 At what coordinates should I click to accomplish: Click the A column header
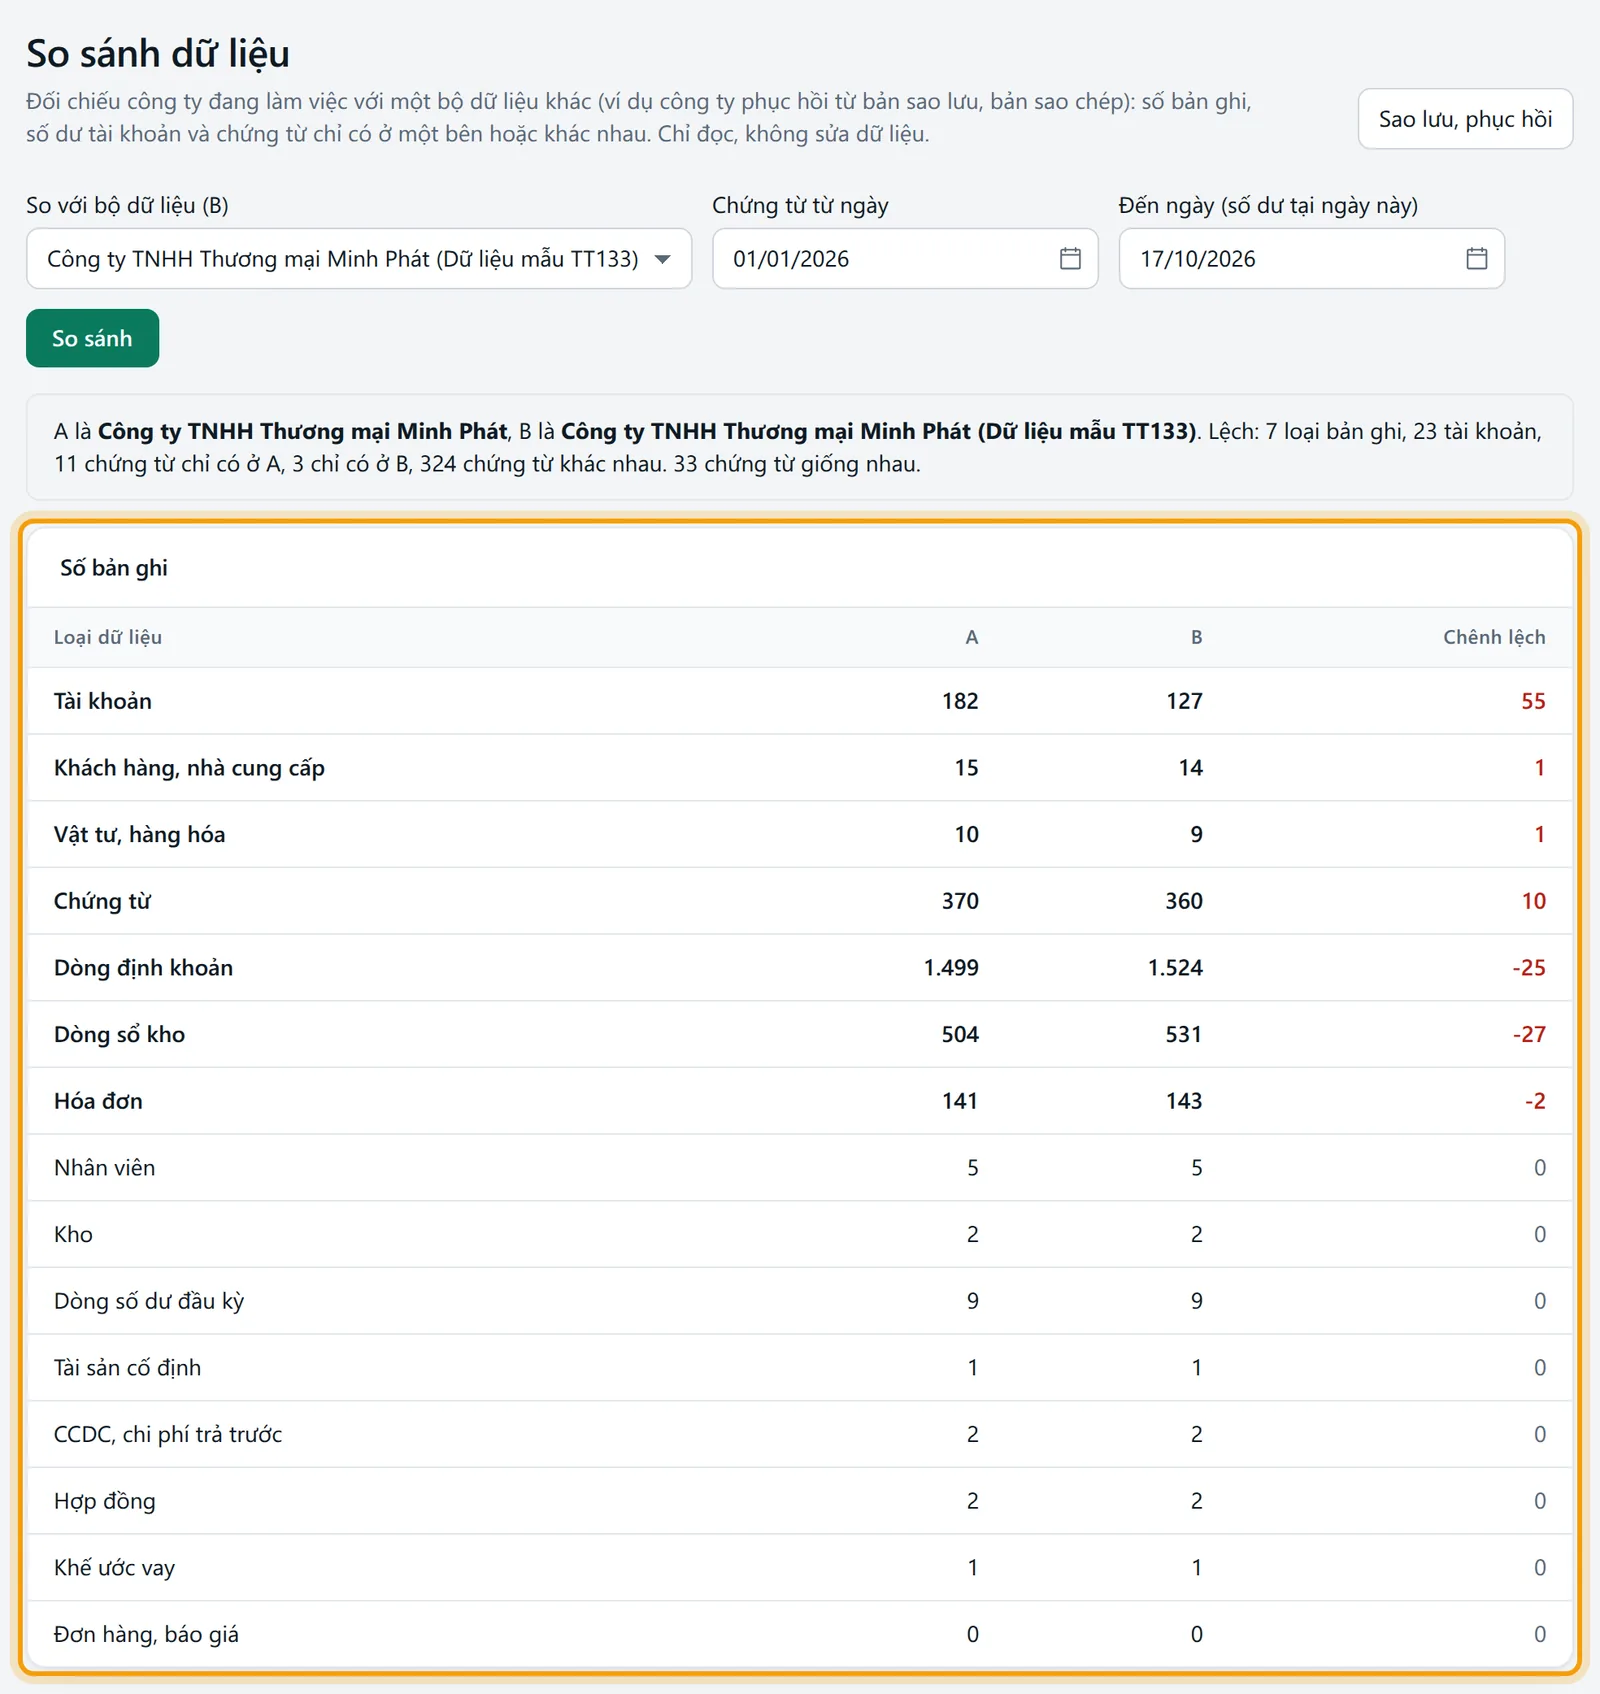(971, 637)
